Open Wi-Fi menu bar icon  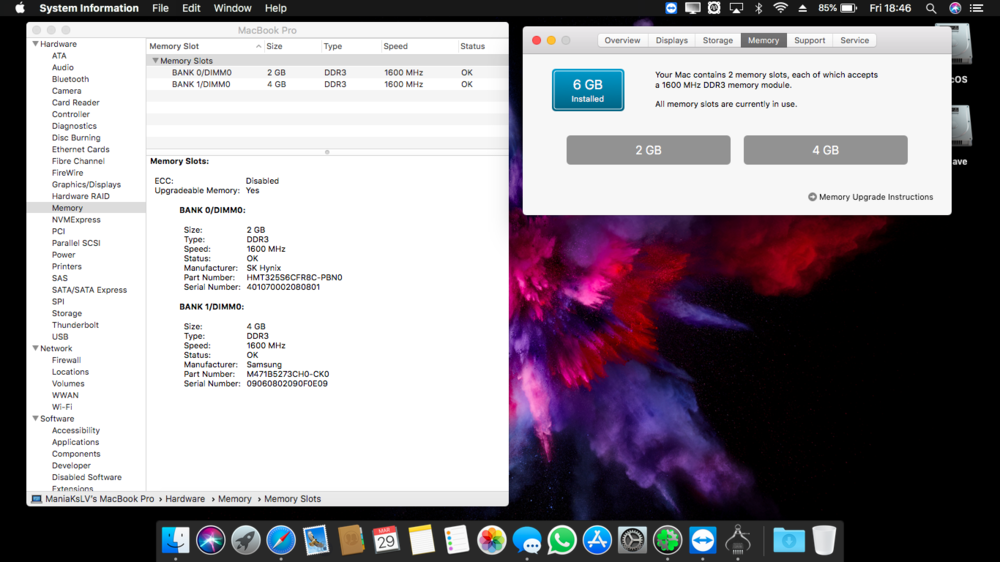tap(780, 8)
